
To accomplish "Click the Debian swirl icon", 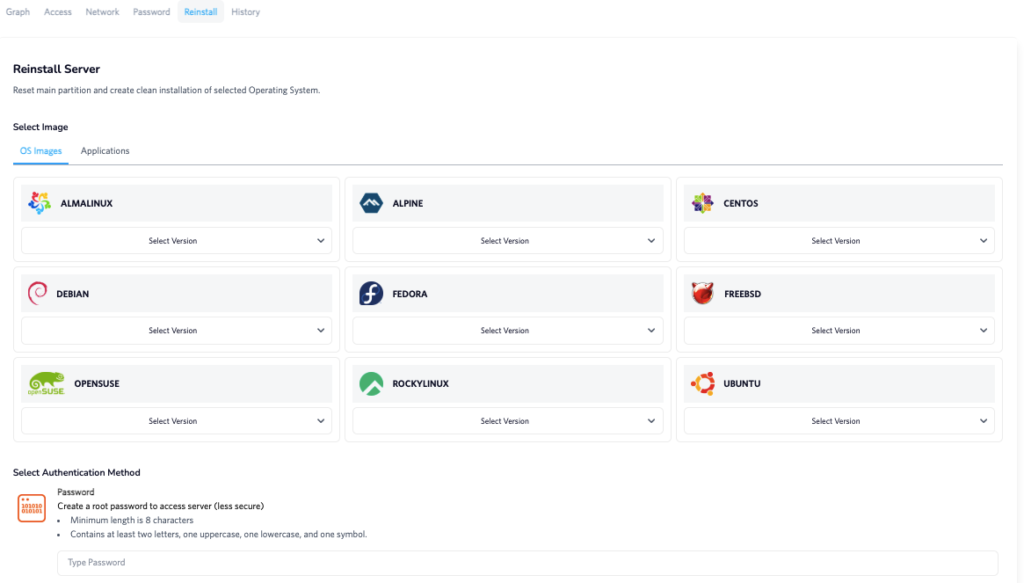I will point(38,292).
